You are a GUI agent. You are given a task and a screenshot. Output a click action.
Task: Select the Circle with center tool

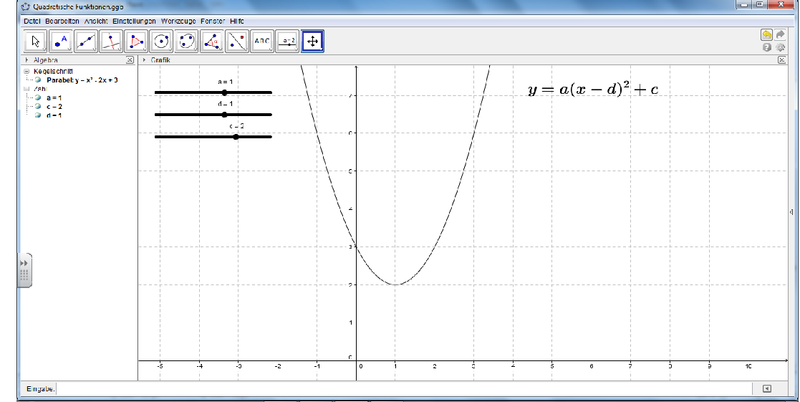click(162, 41)
